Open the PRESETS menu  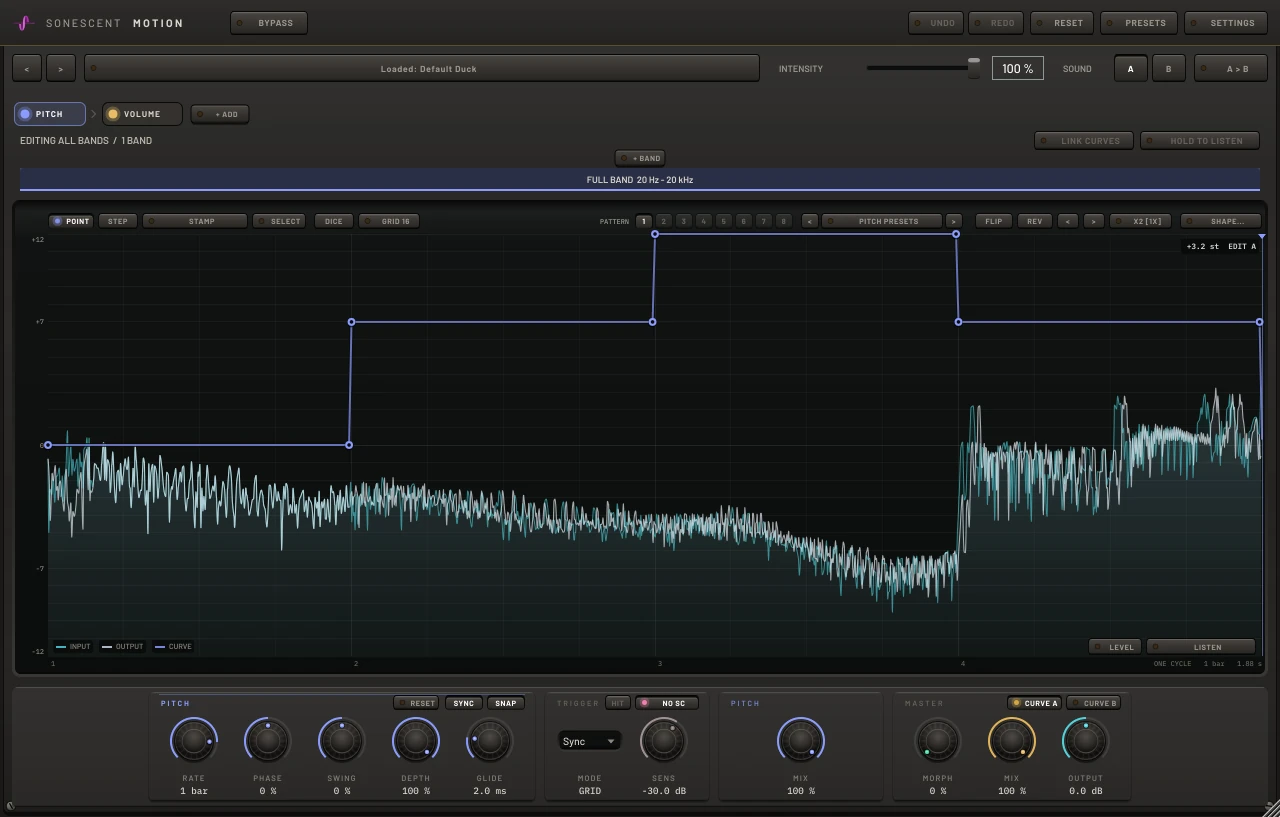pos(1139,23)
